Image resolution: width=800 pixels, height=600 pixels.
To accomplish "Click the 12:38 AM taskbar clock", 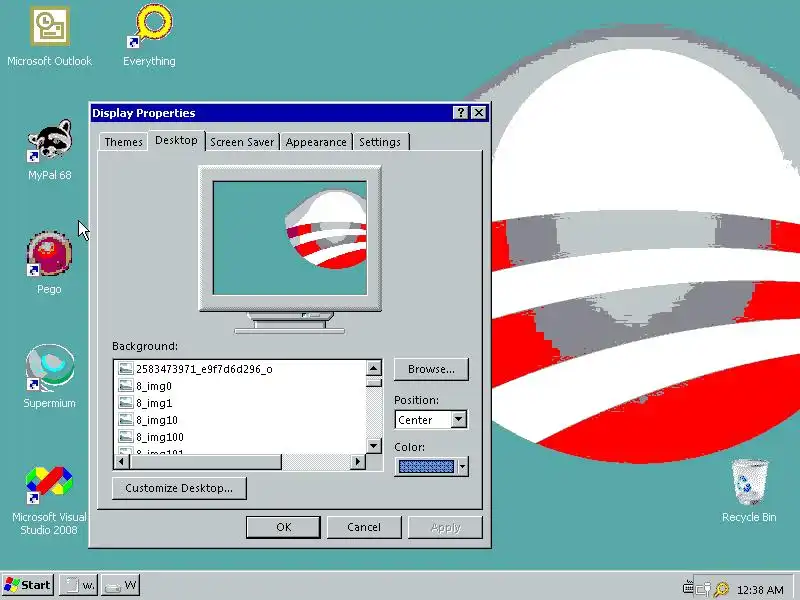I will click(x=761, y=590).
